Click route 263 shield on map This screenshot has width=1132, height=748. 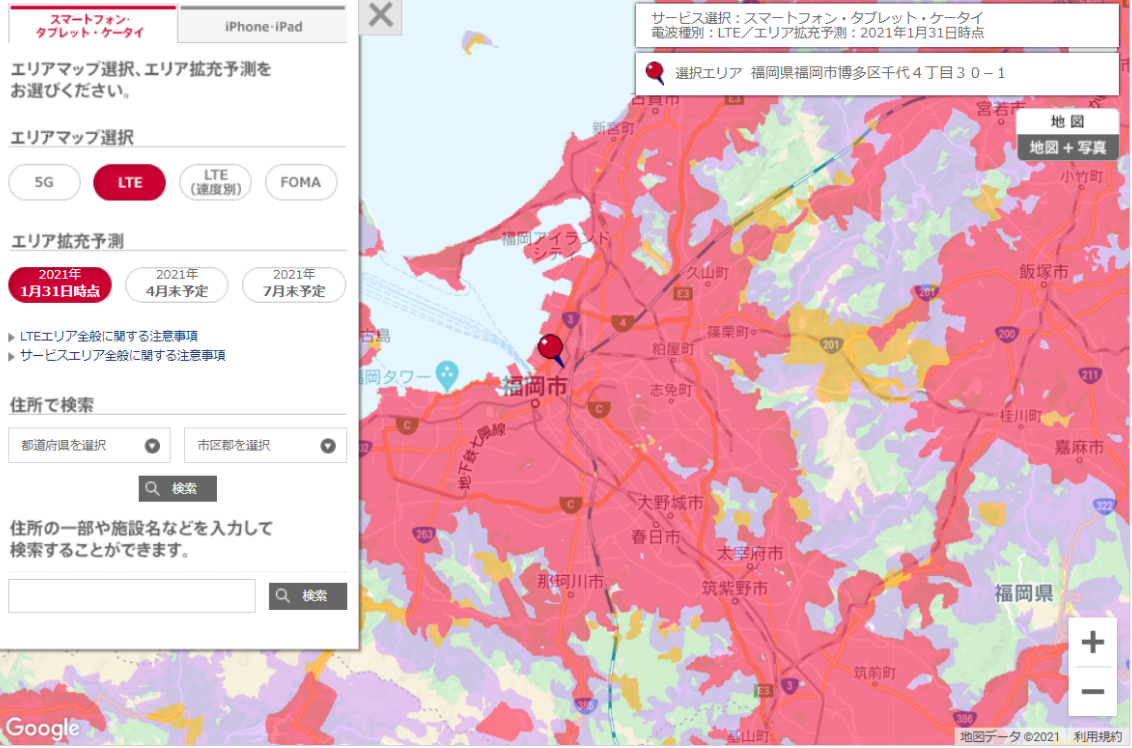[x=424, y=535]
